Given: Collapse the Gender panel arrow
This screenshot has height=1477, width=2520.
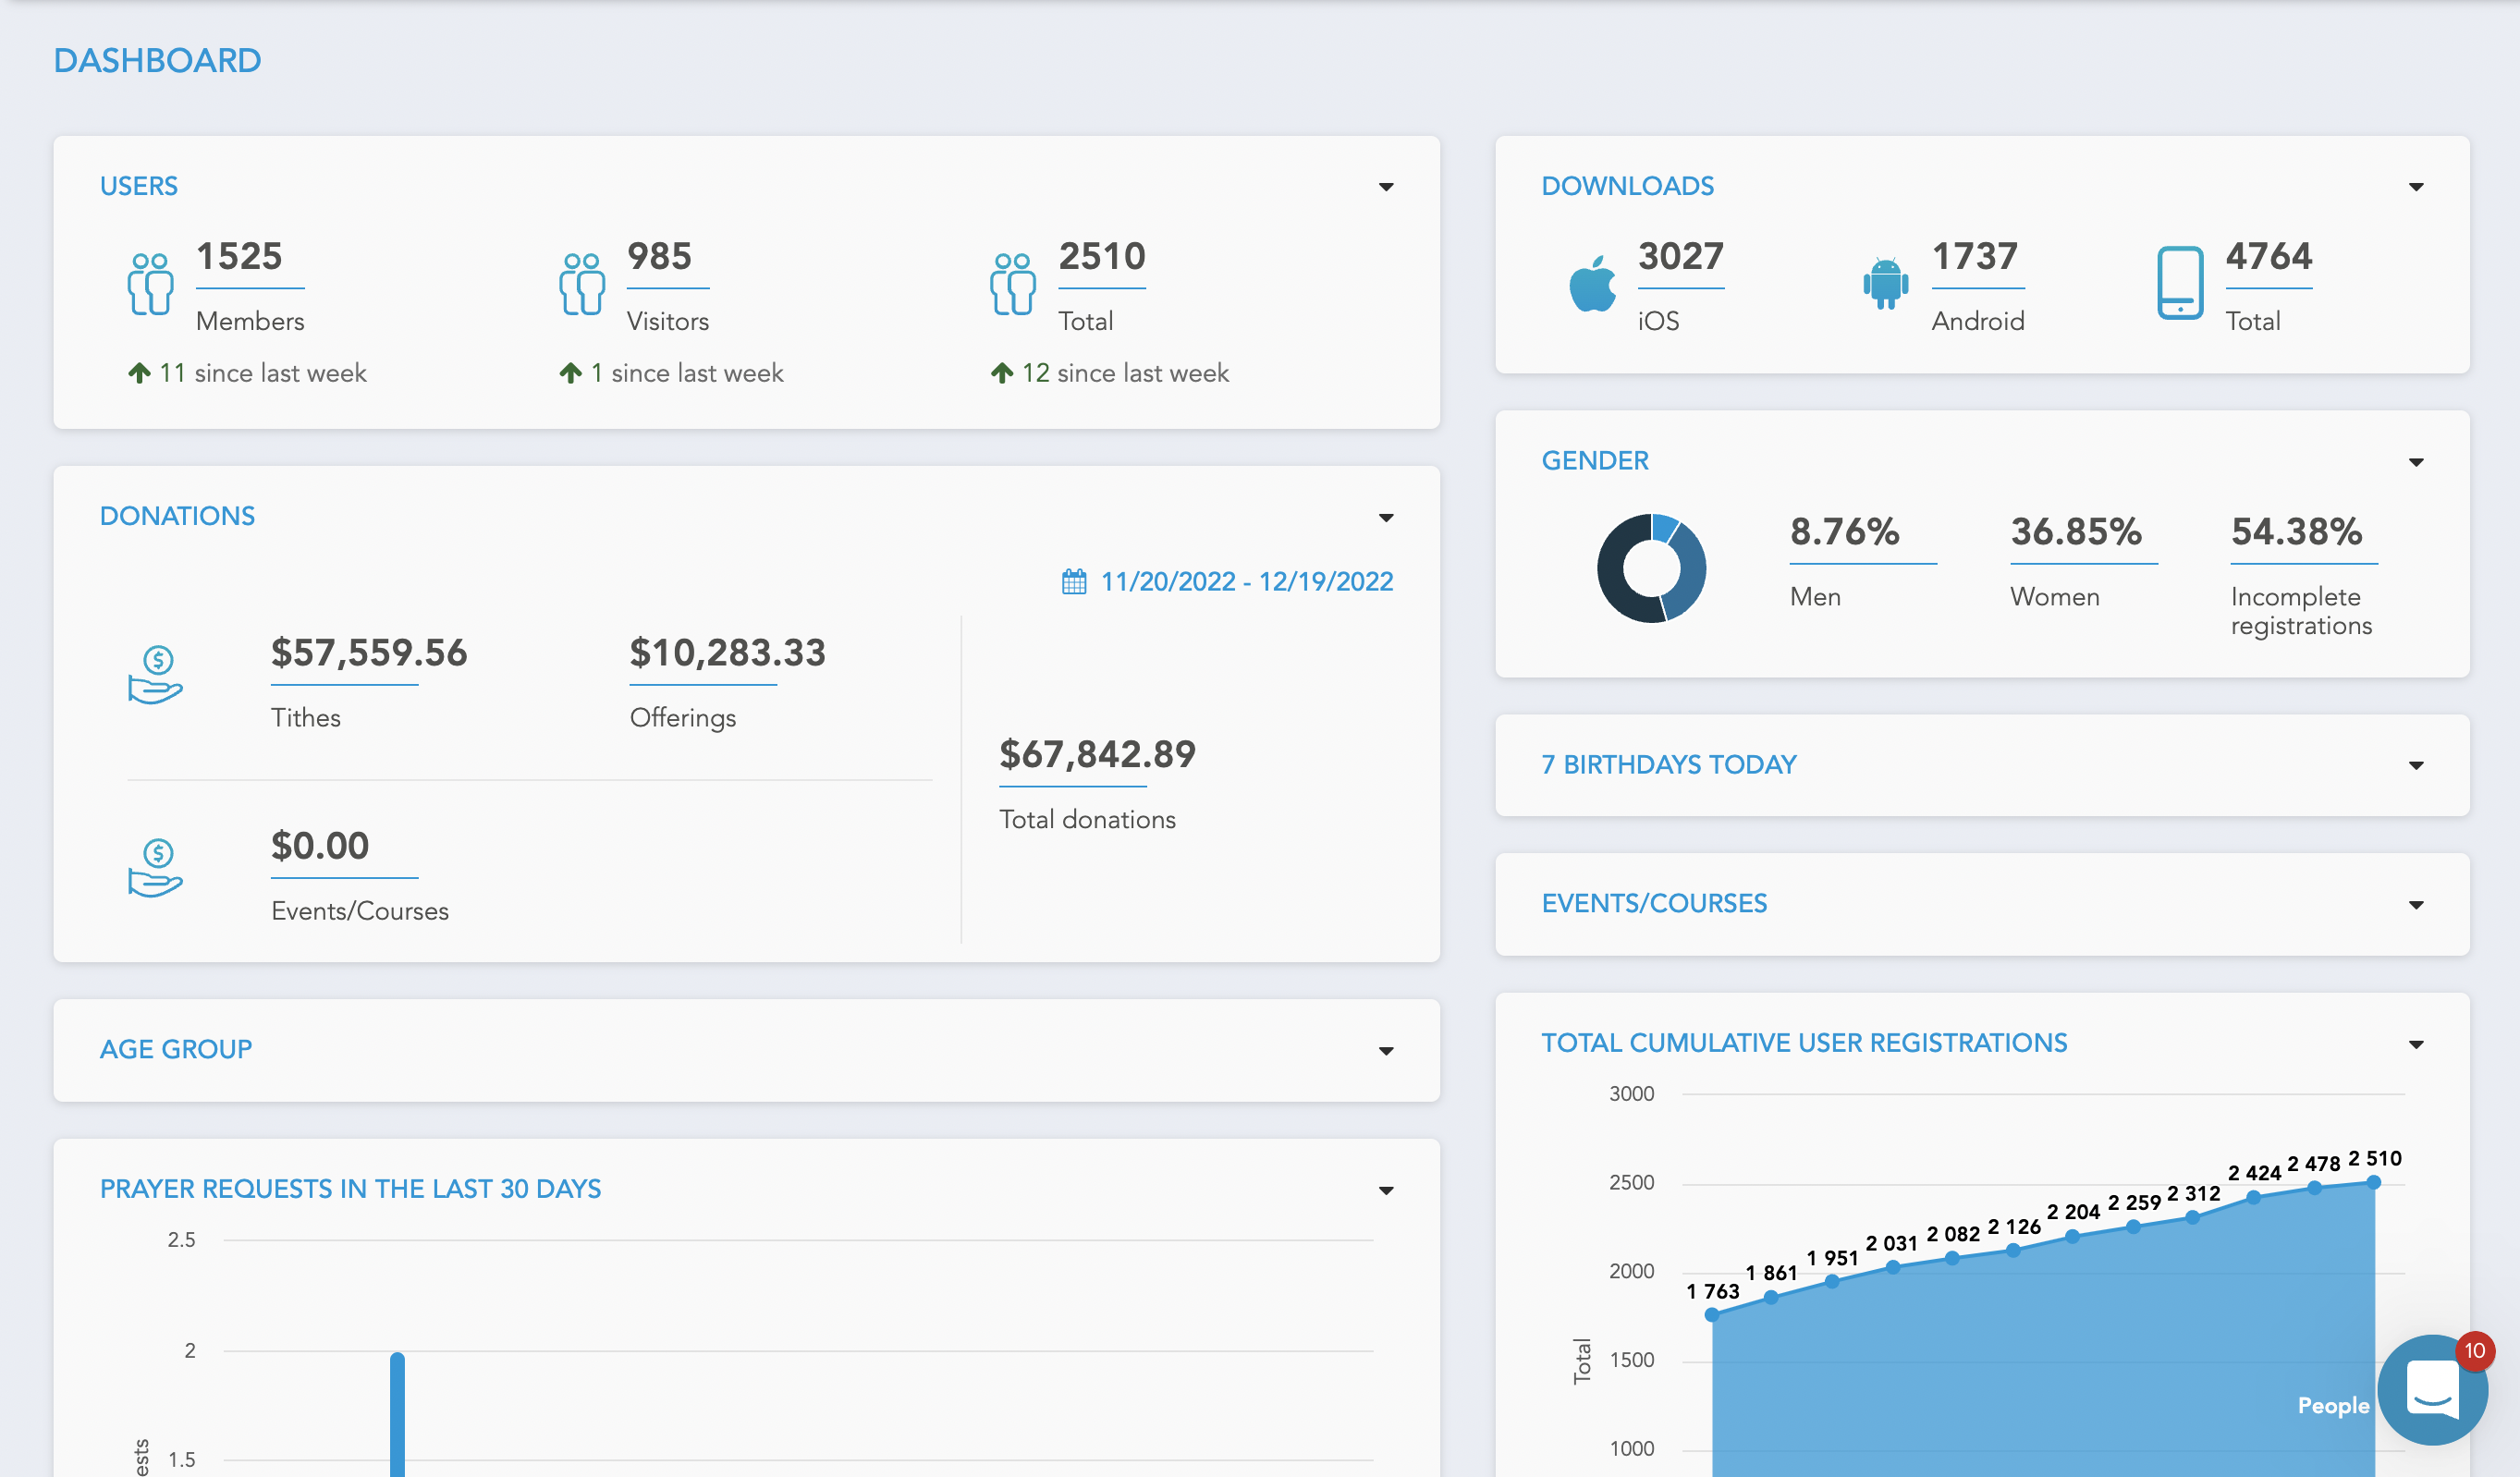Looking at the screenshot, I should tap(2416, 462).
